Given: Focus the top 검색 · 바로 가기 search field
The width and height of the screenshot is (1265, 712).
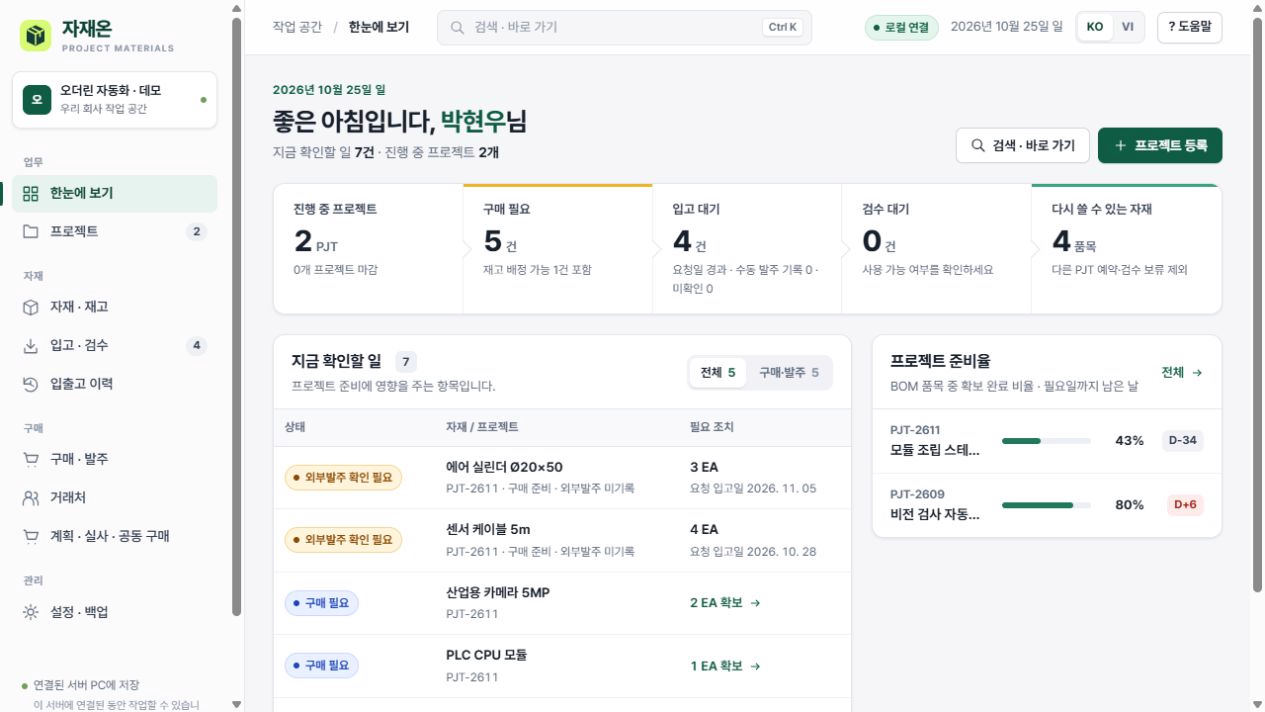Looking at the screenshot, I should tap(624, 27).
